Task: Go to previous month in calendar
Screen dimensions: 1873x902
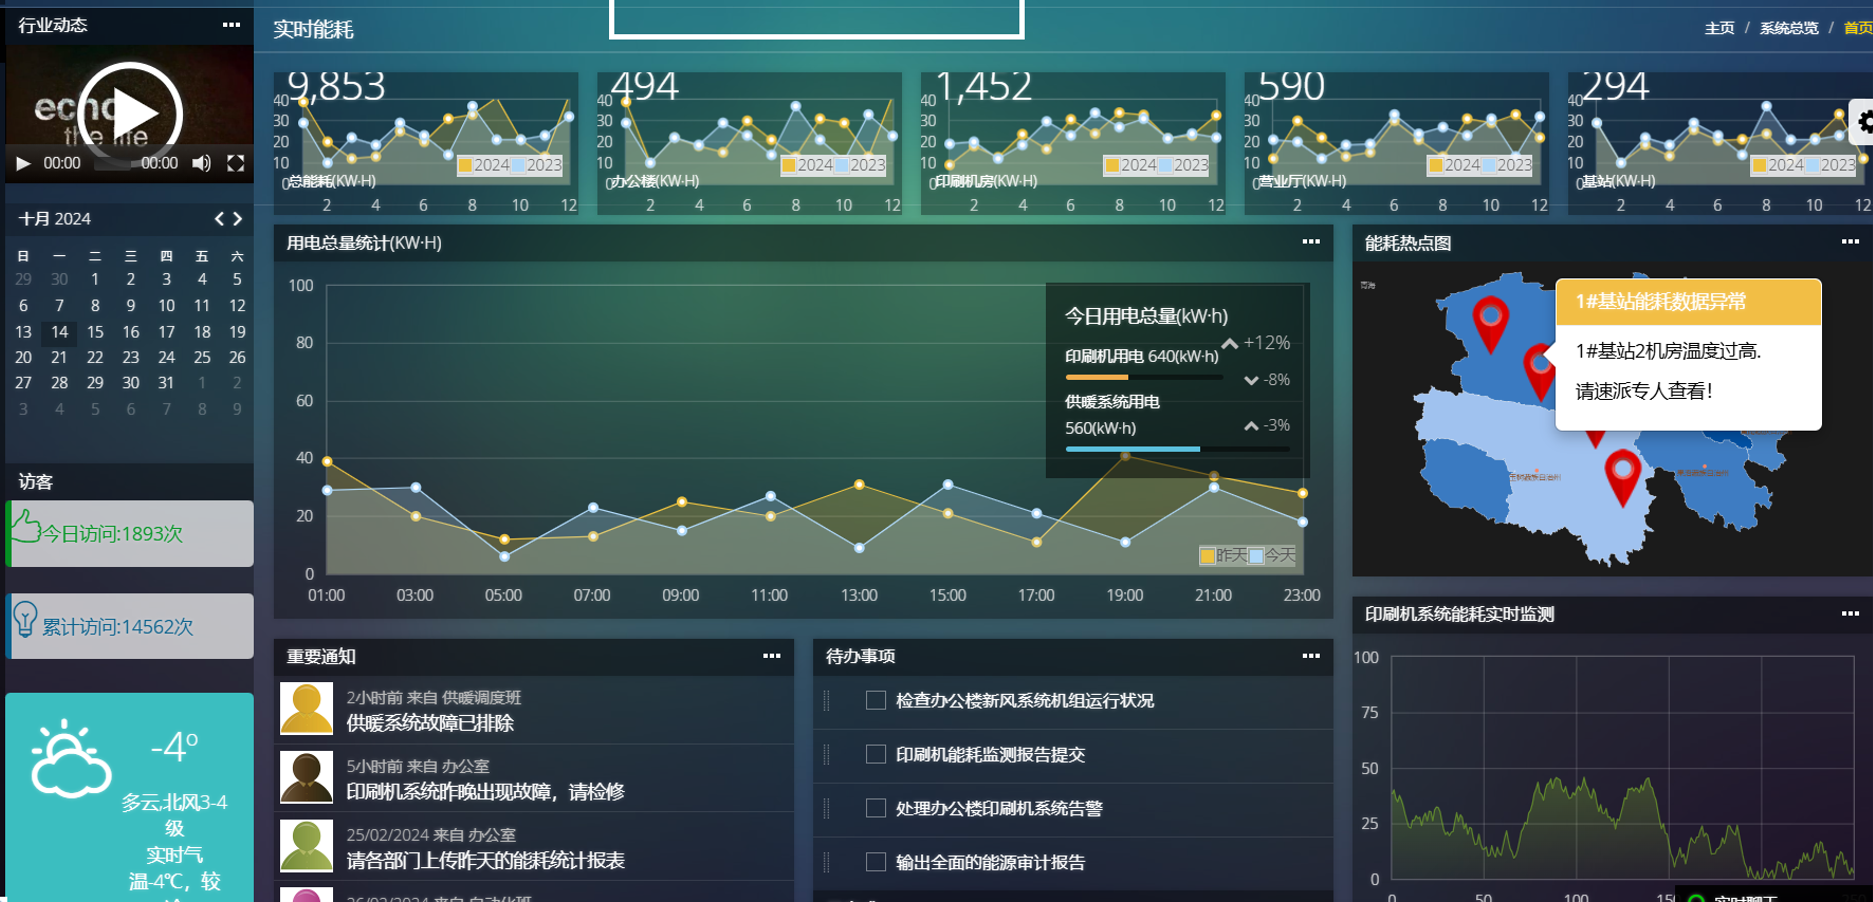Action: pos(220,218)
